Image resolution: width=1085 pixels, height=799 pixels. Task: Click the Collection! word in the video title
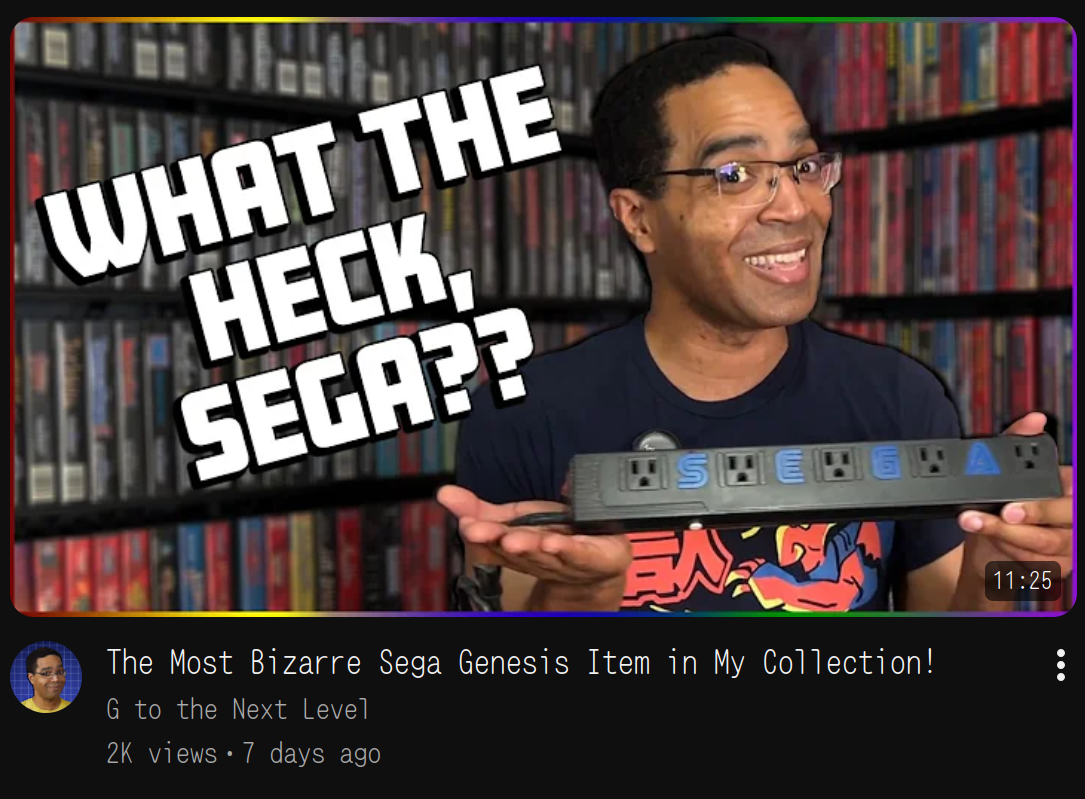tap(849, 663)
